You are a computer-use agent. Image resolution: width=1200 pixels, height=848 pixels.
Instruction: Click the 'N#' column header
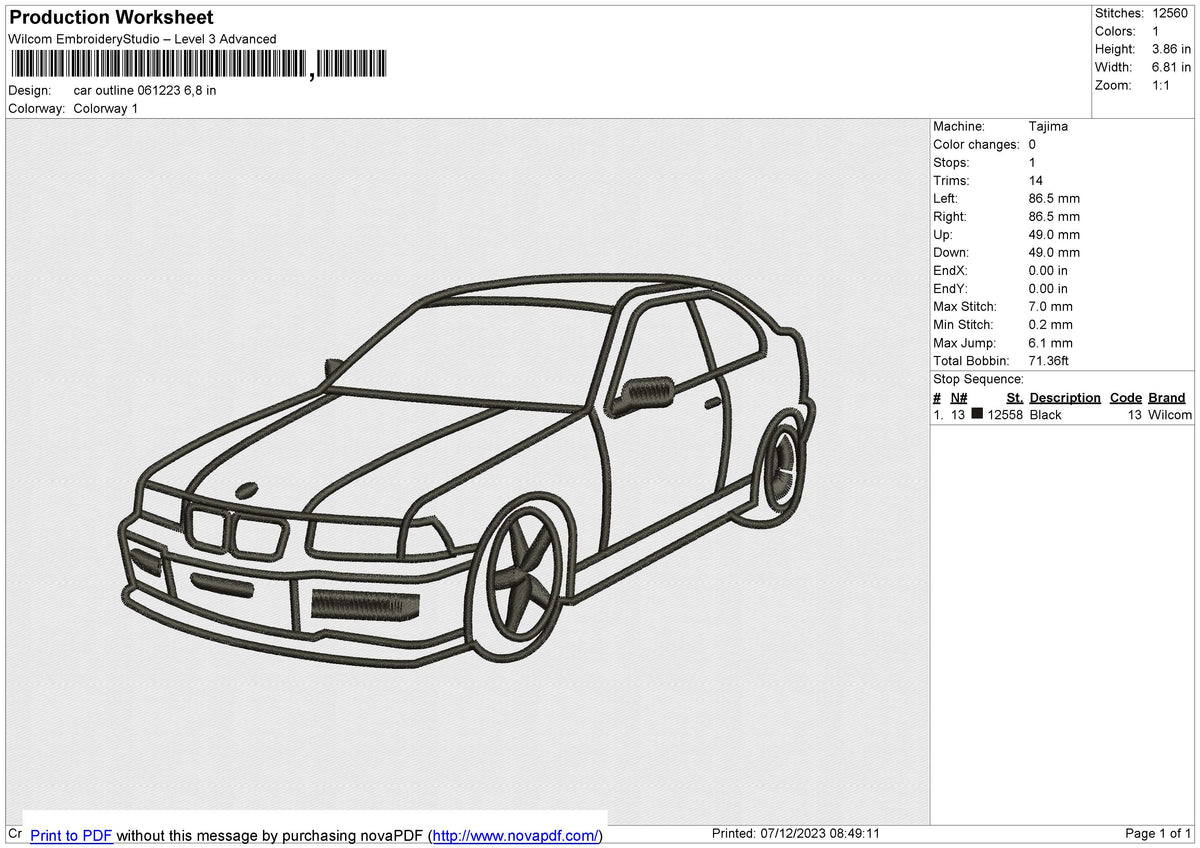pos(958,397)
